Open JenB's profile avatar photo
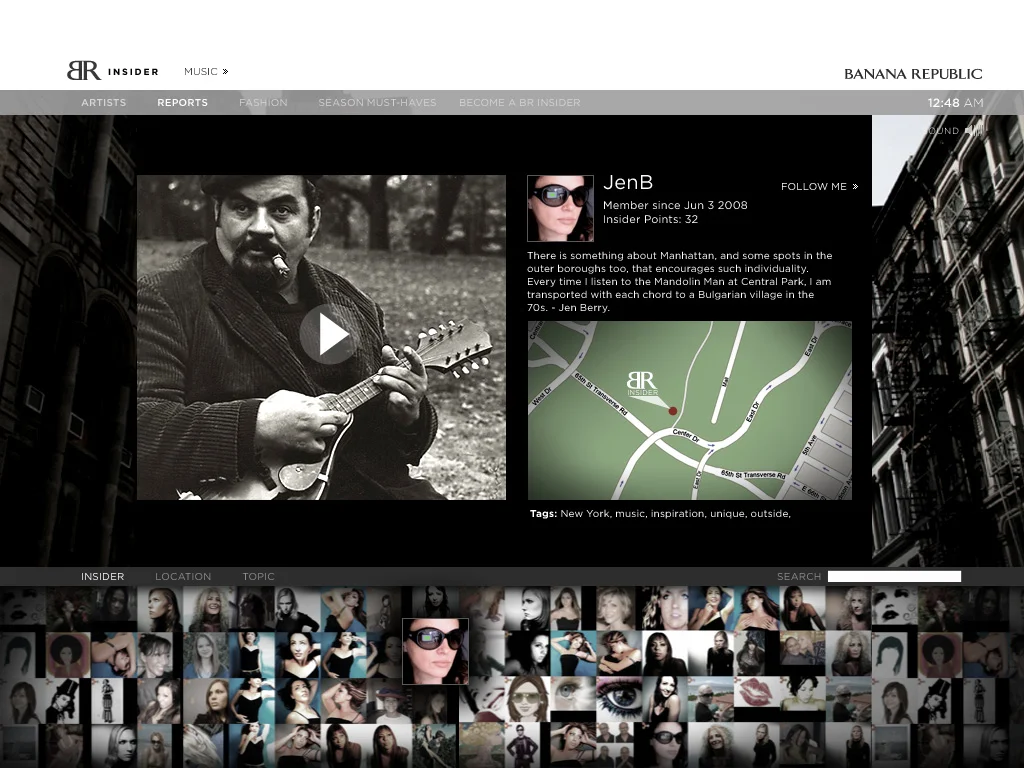Image resolution: width=1024 pixels, height=768 pixels. (560, 208)
